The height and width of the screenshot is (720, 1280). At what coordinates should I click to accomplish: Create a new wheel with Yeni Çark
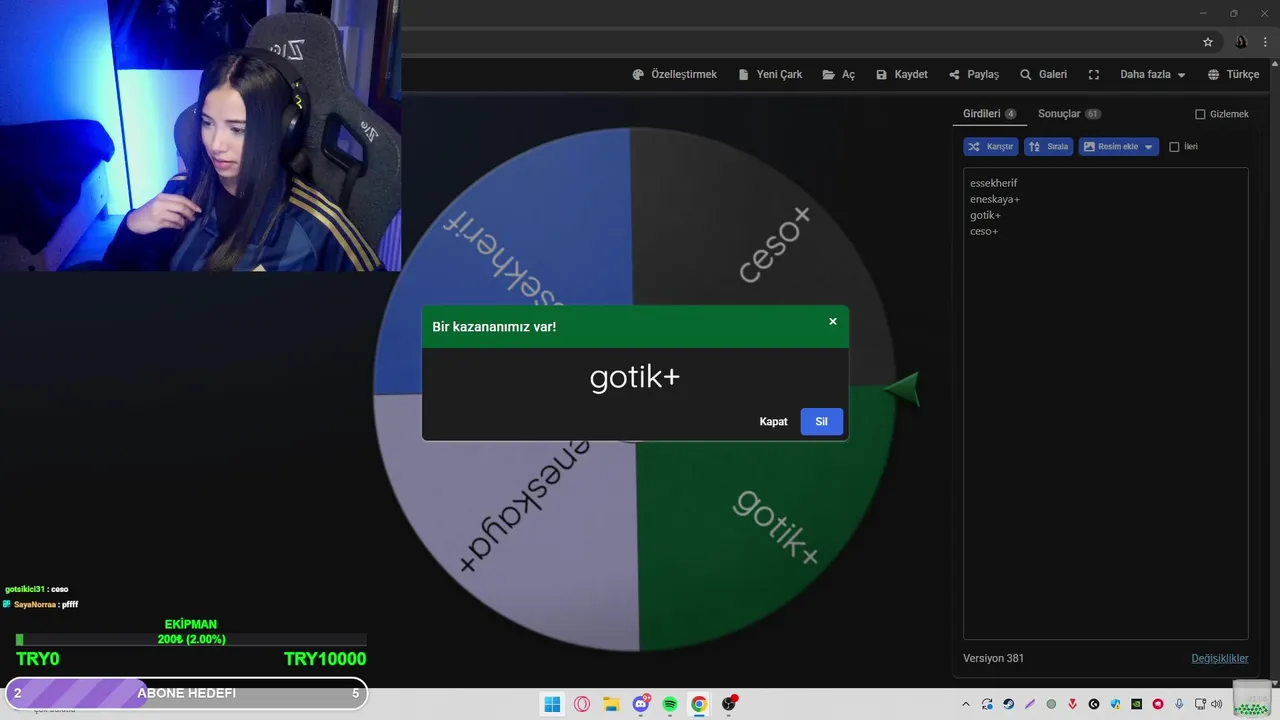click(770, 75)
